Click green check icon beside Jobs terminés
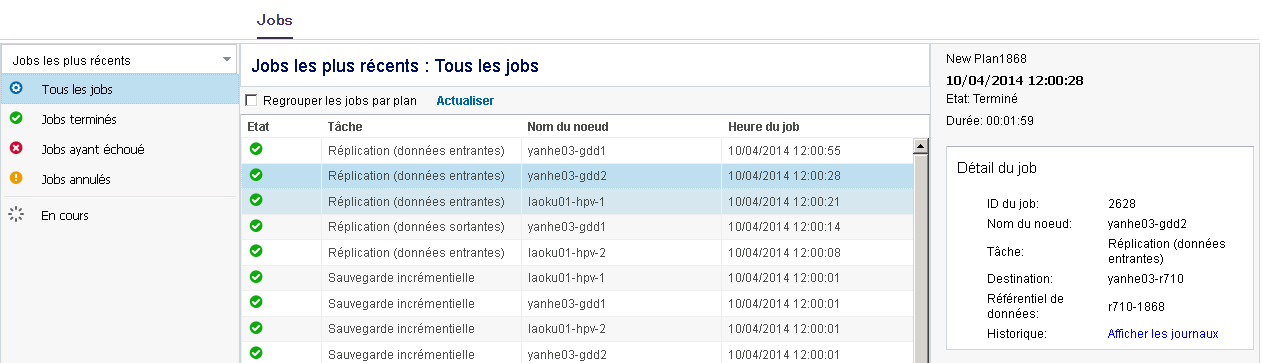The width and height of the screenshot is (1262, 363). click(x=16, y=118)
